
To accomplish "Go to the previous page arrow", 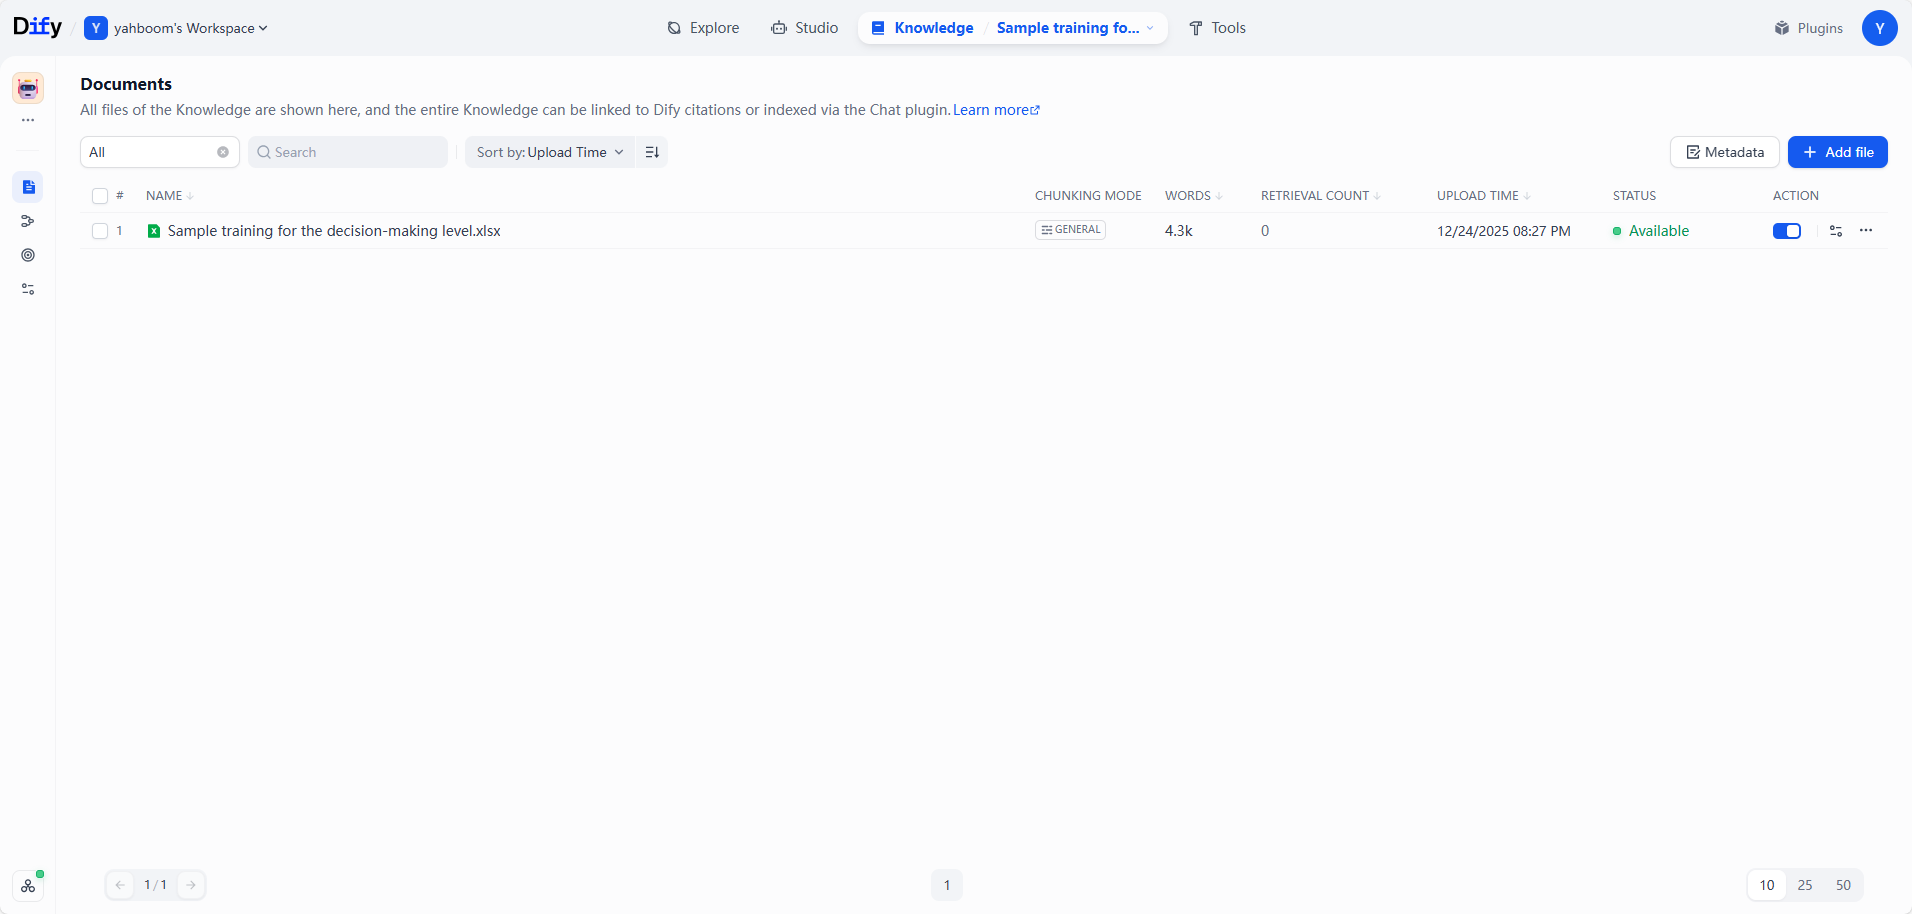I will click(x=120, y=885).
